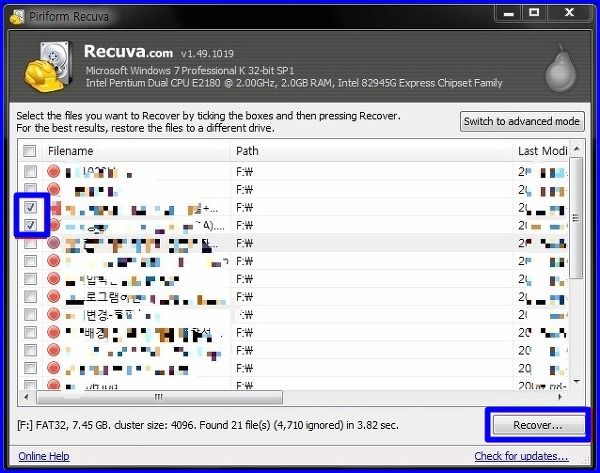This screenshot has height=473, width=600.
Task: Switch to advanced mode
Action: (x=522, y=121)
